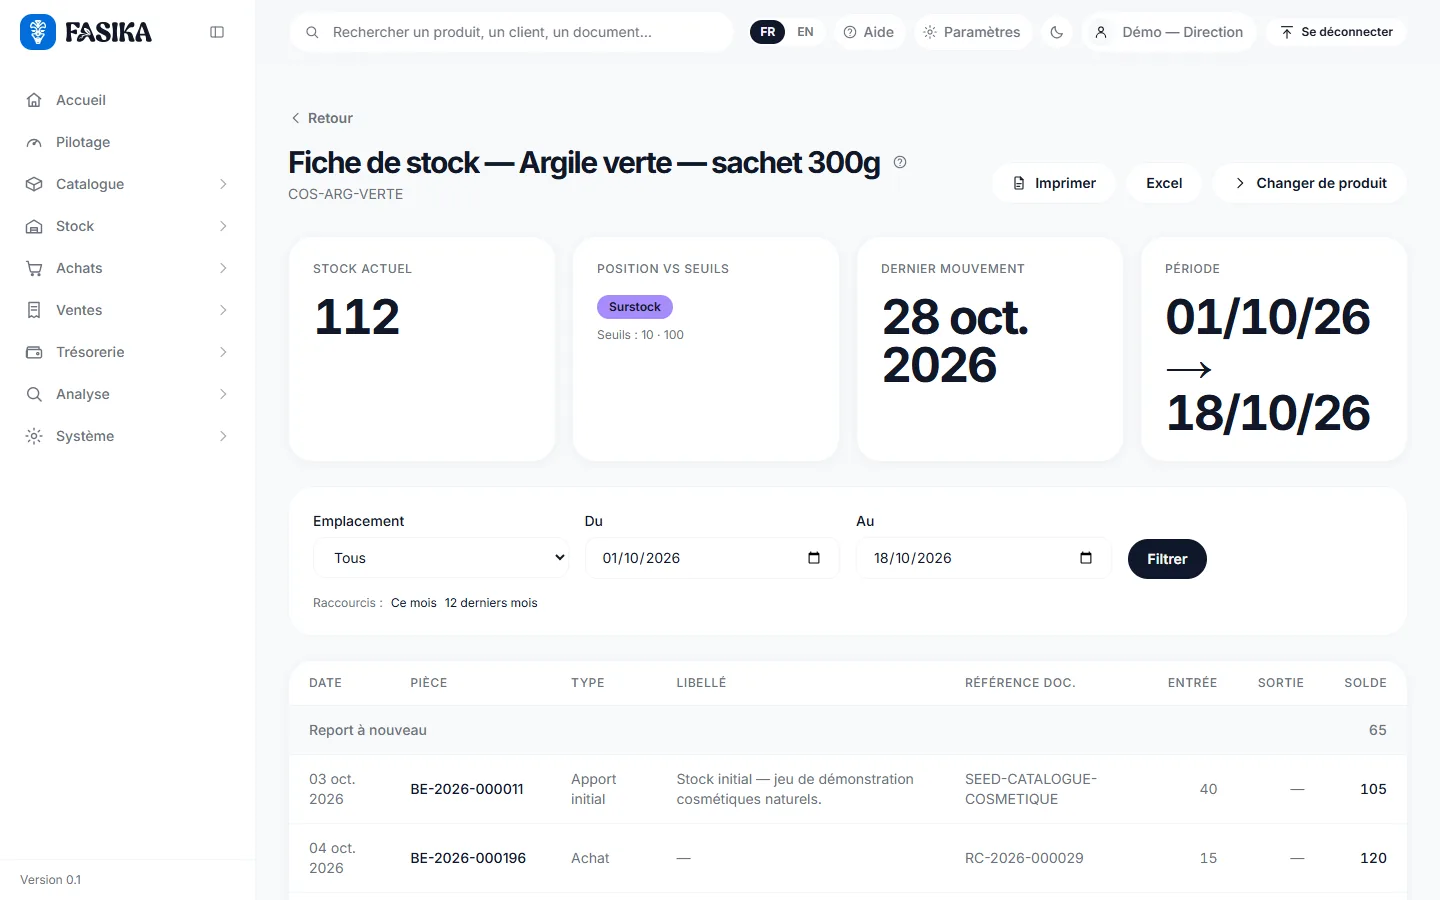This screenshot has height=900, width=1440.
Task: Click piece BE-2026-000196 in table
Action: (468, 858)
